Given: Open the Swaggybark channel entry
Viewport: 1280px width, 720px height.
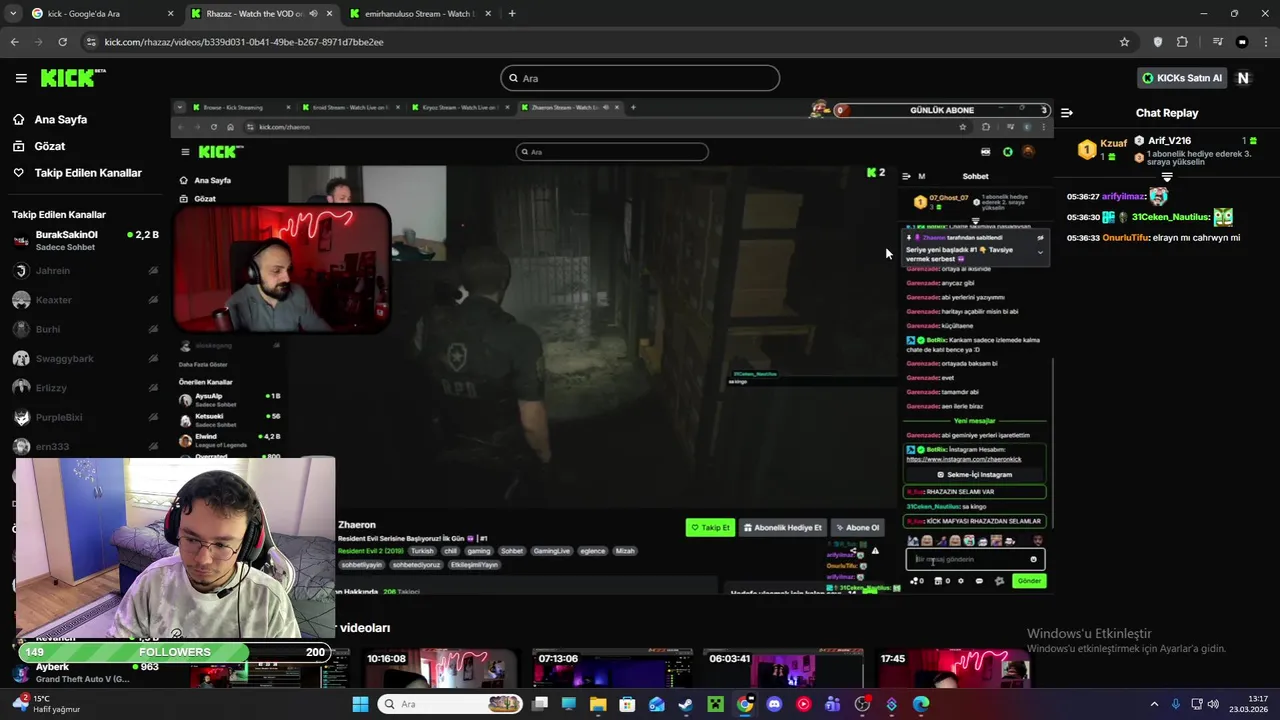Looking at the screenshot, I should tap(85, 358).
